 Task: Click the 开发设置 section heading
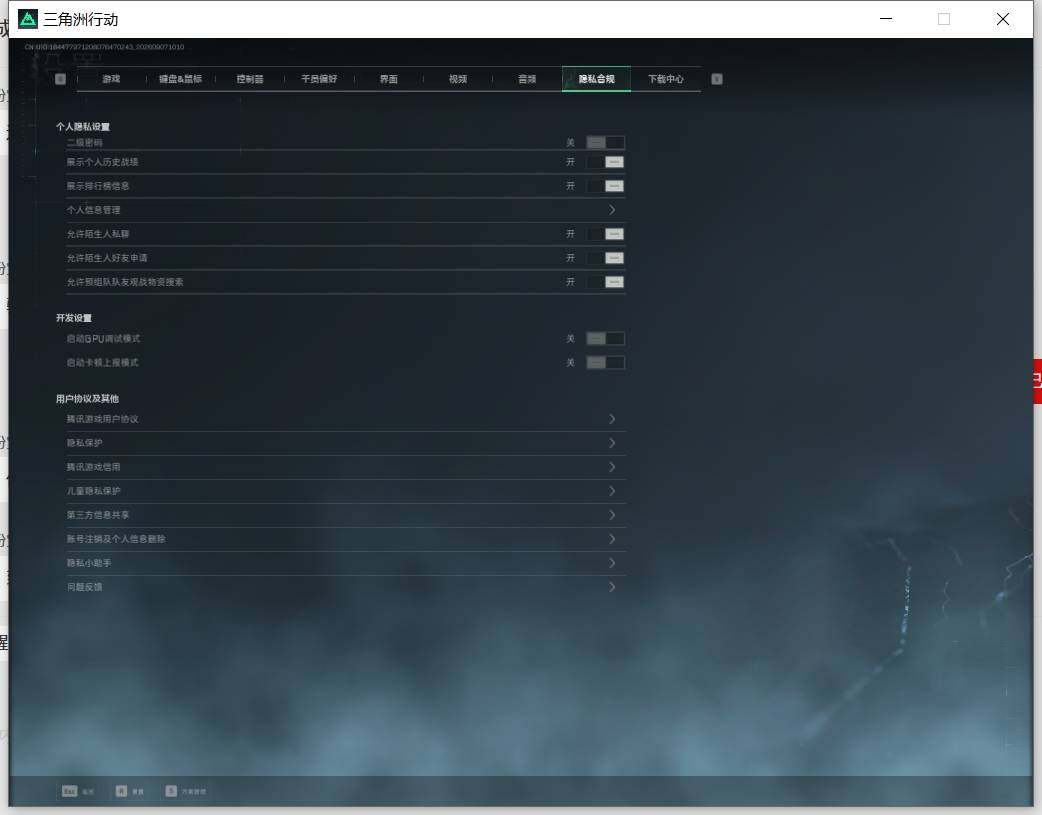74,318
